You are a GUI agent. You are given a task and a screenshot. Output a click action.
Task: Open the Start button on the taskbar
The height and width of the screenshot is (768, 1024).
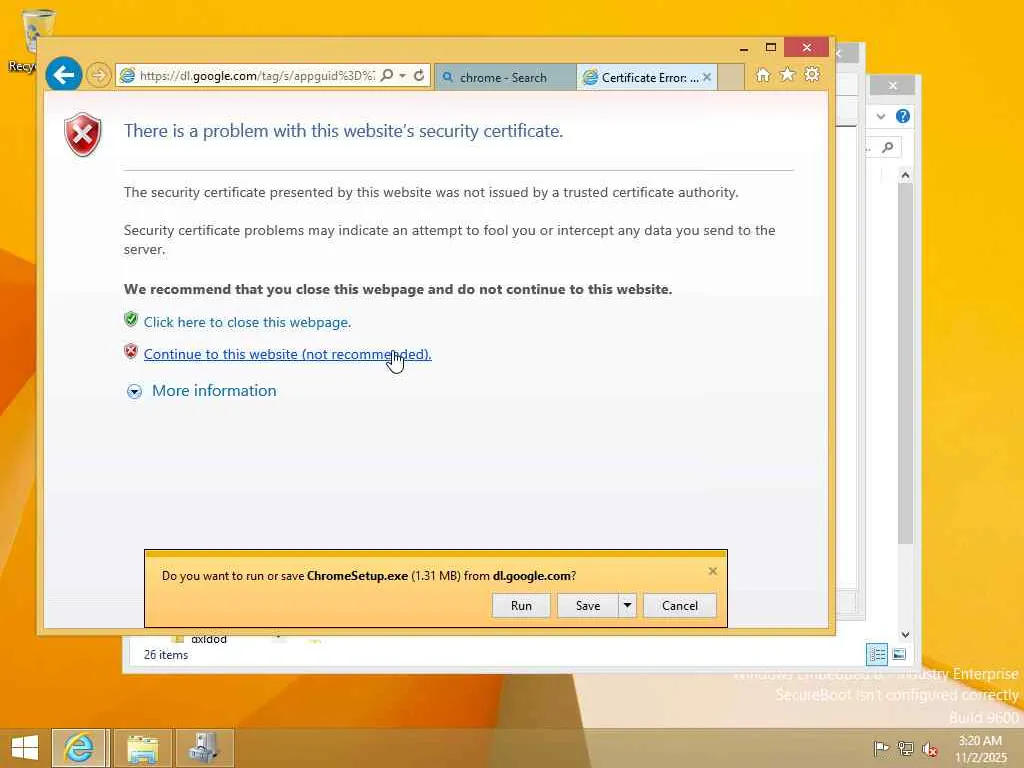(x=25, y=748)
